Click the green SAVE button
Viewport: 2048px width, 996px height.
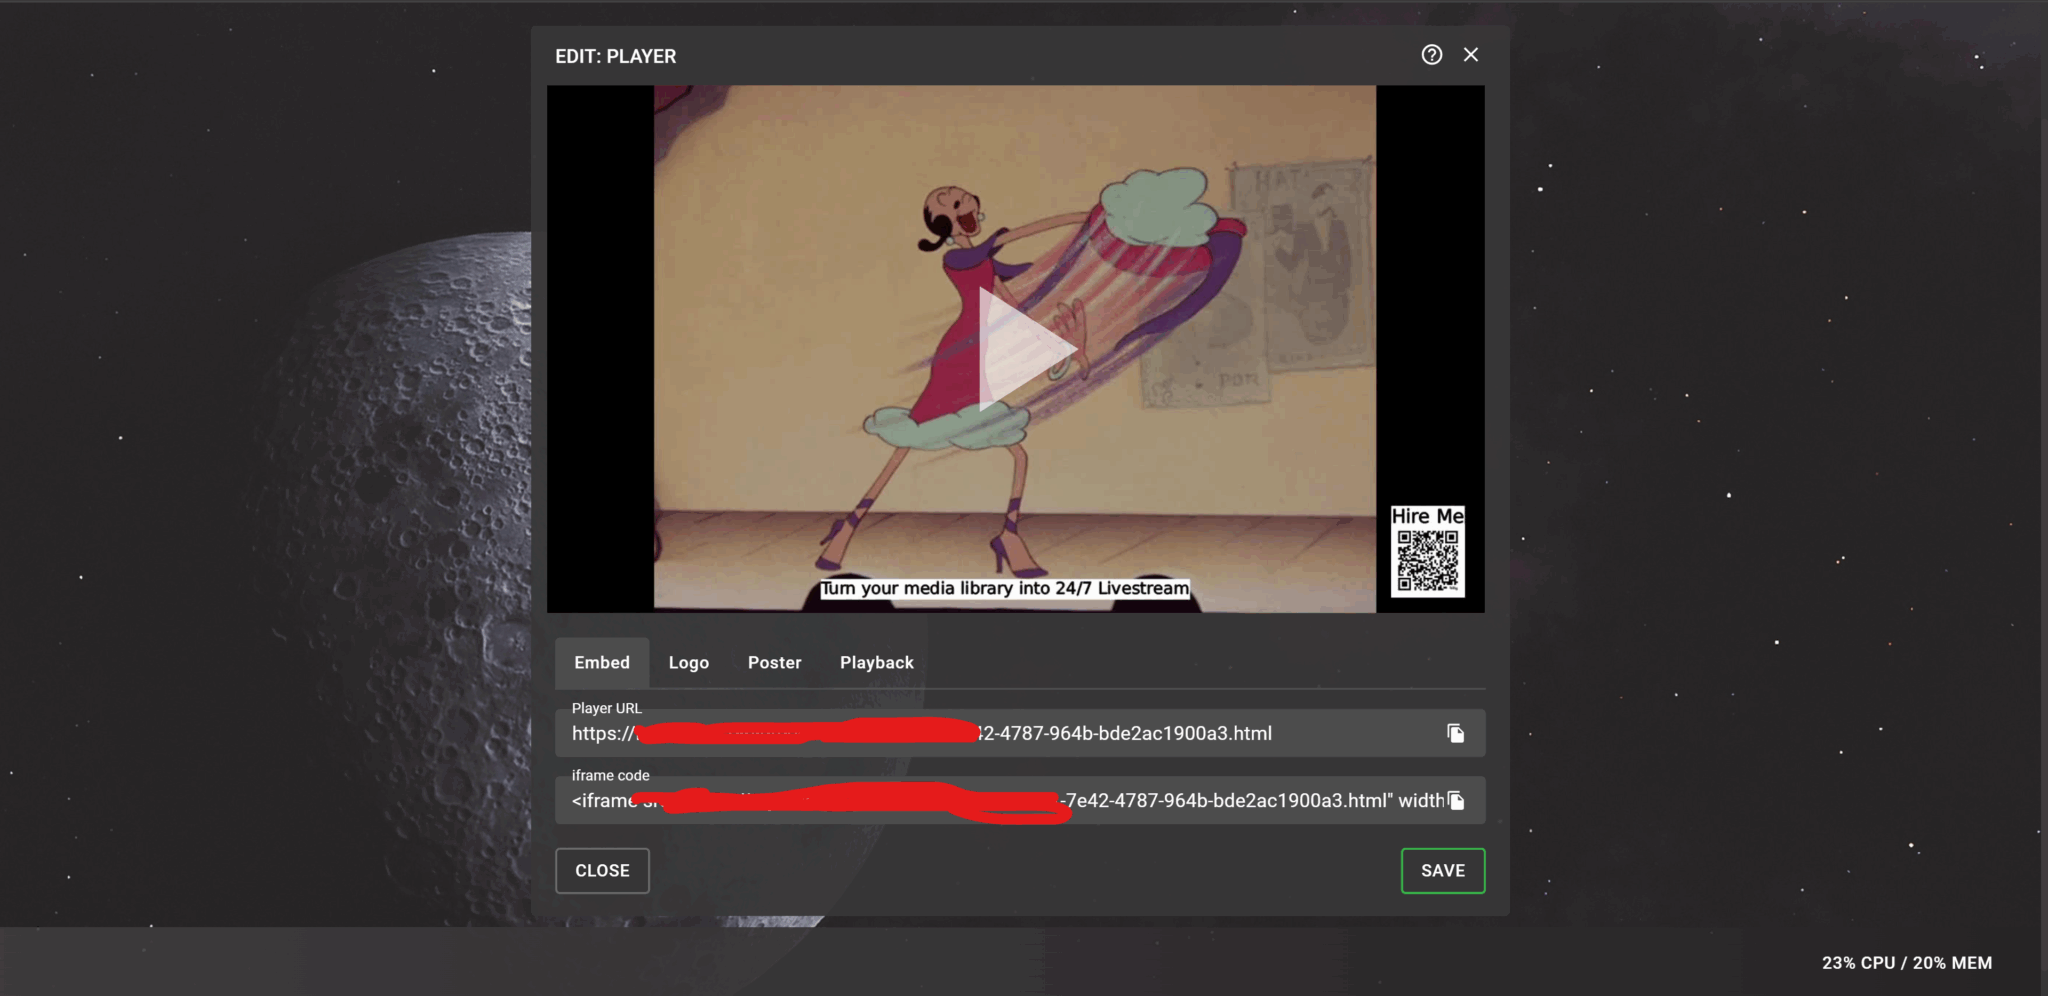pos(1443,870)
